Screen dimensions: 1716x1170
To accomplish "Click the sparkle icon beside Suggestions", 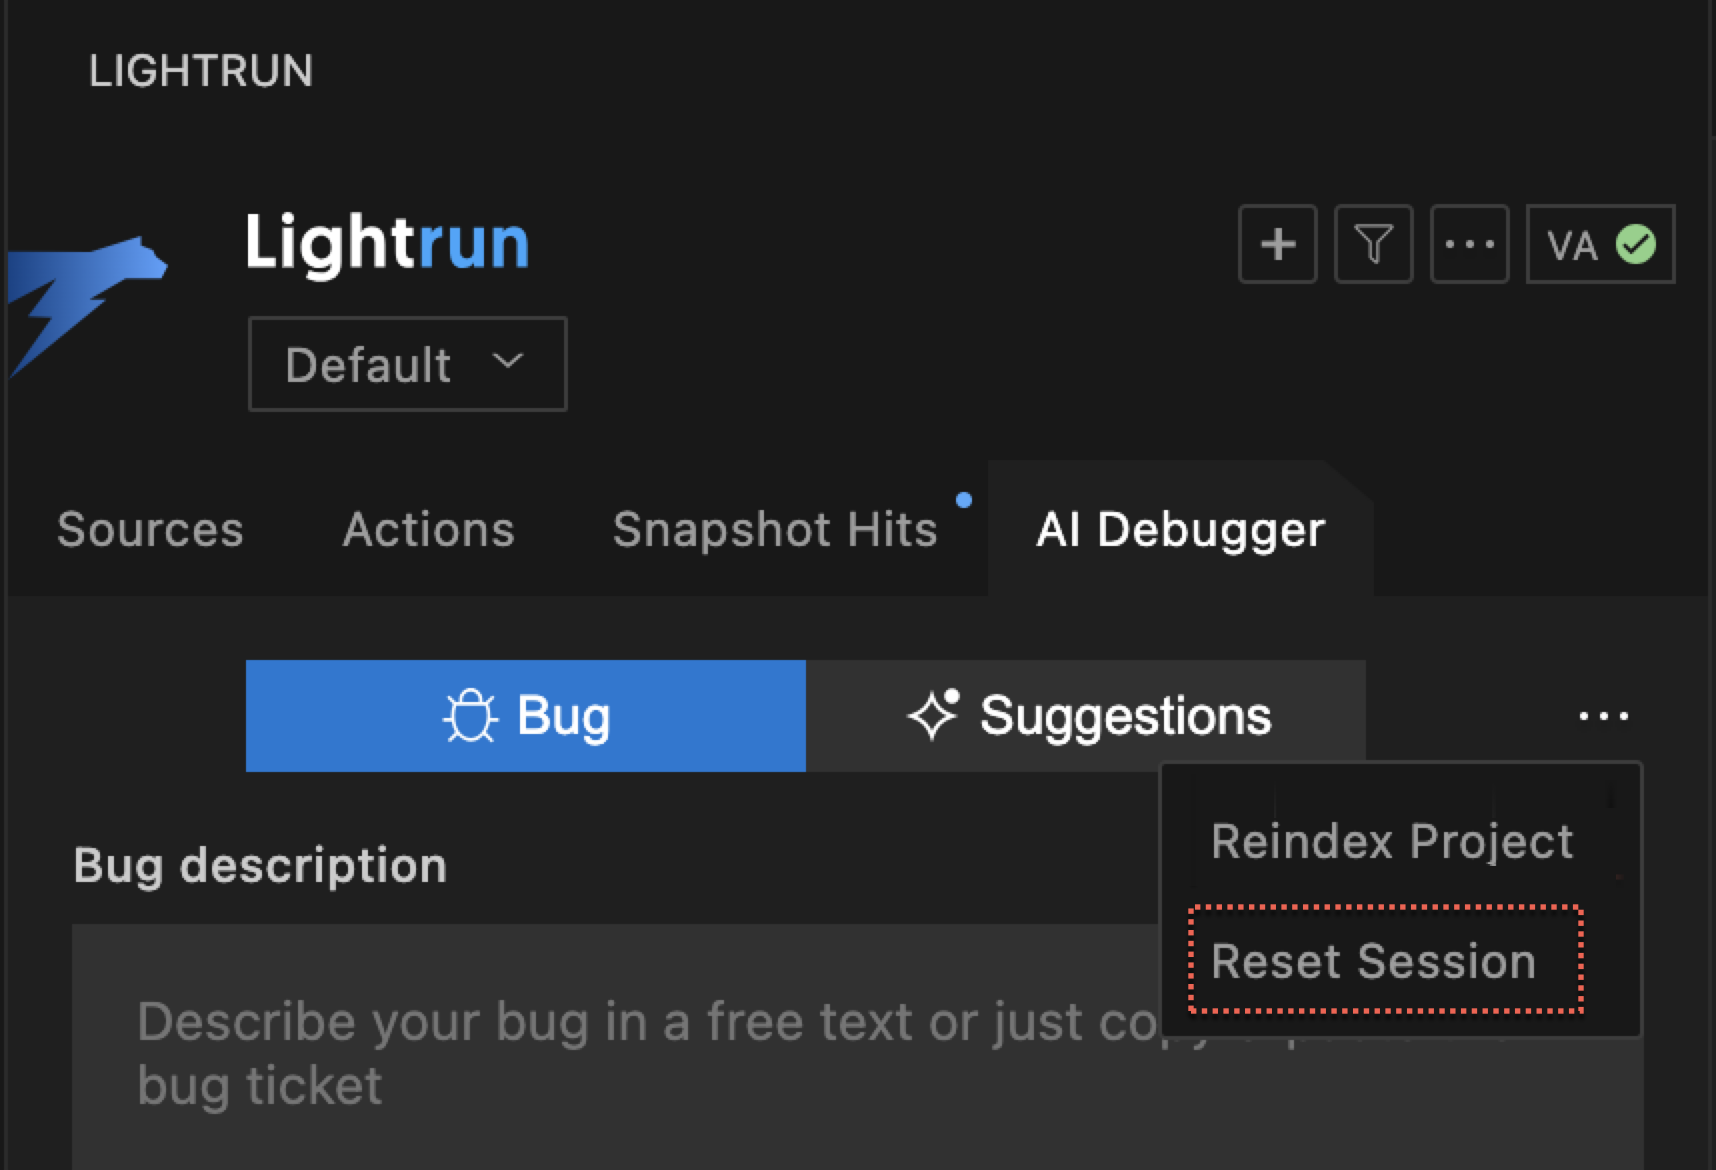I will tap(932, 716).
